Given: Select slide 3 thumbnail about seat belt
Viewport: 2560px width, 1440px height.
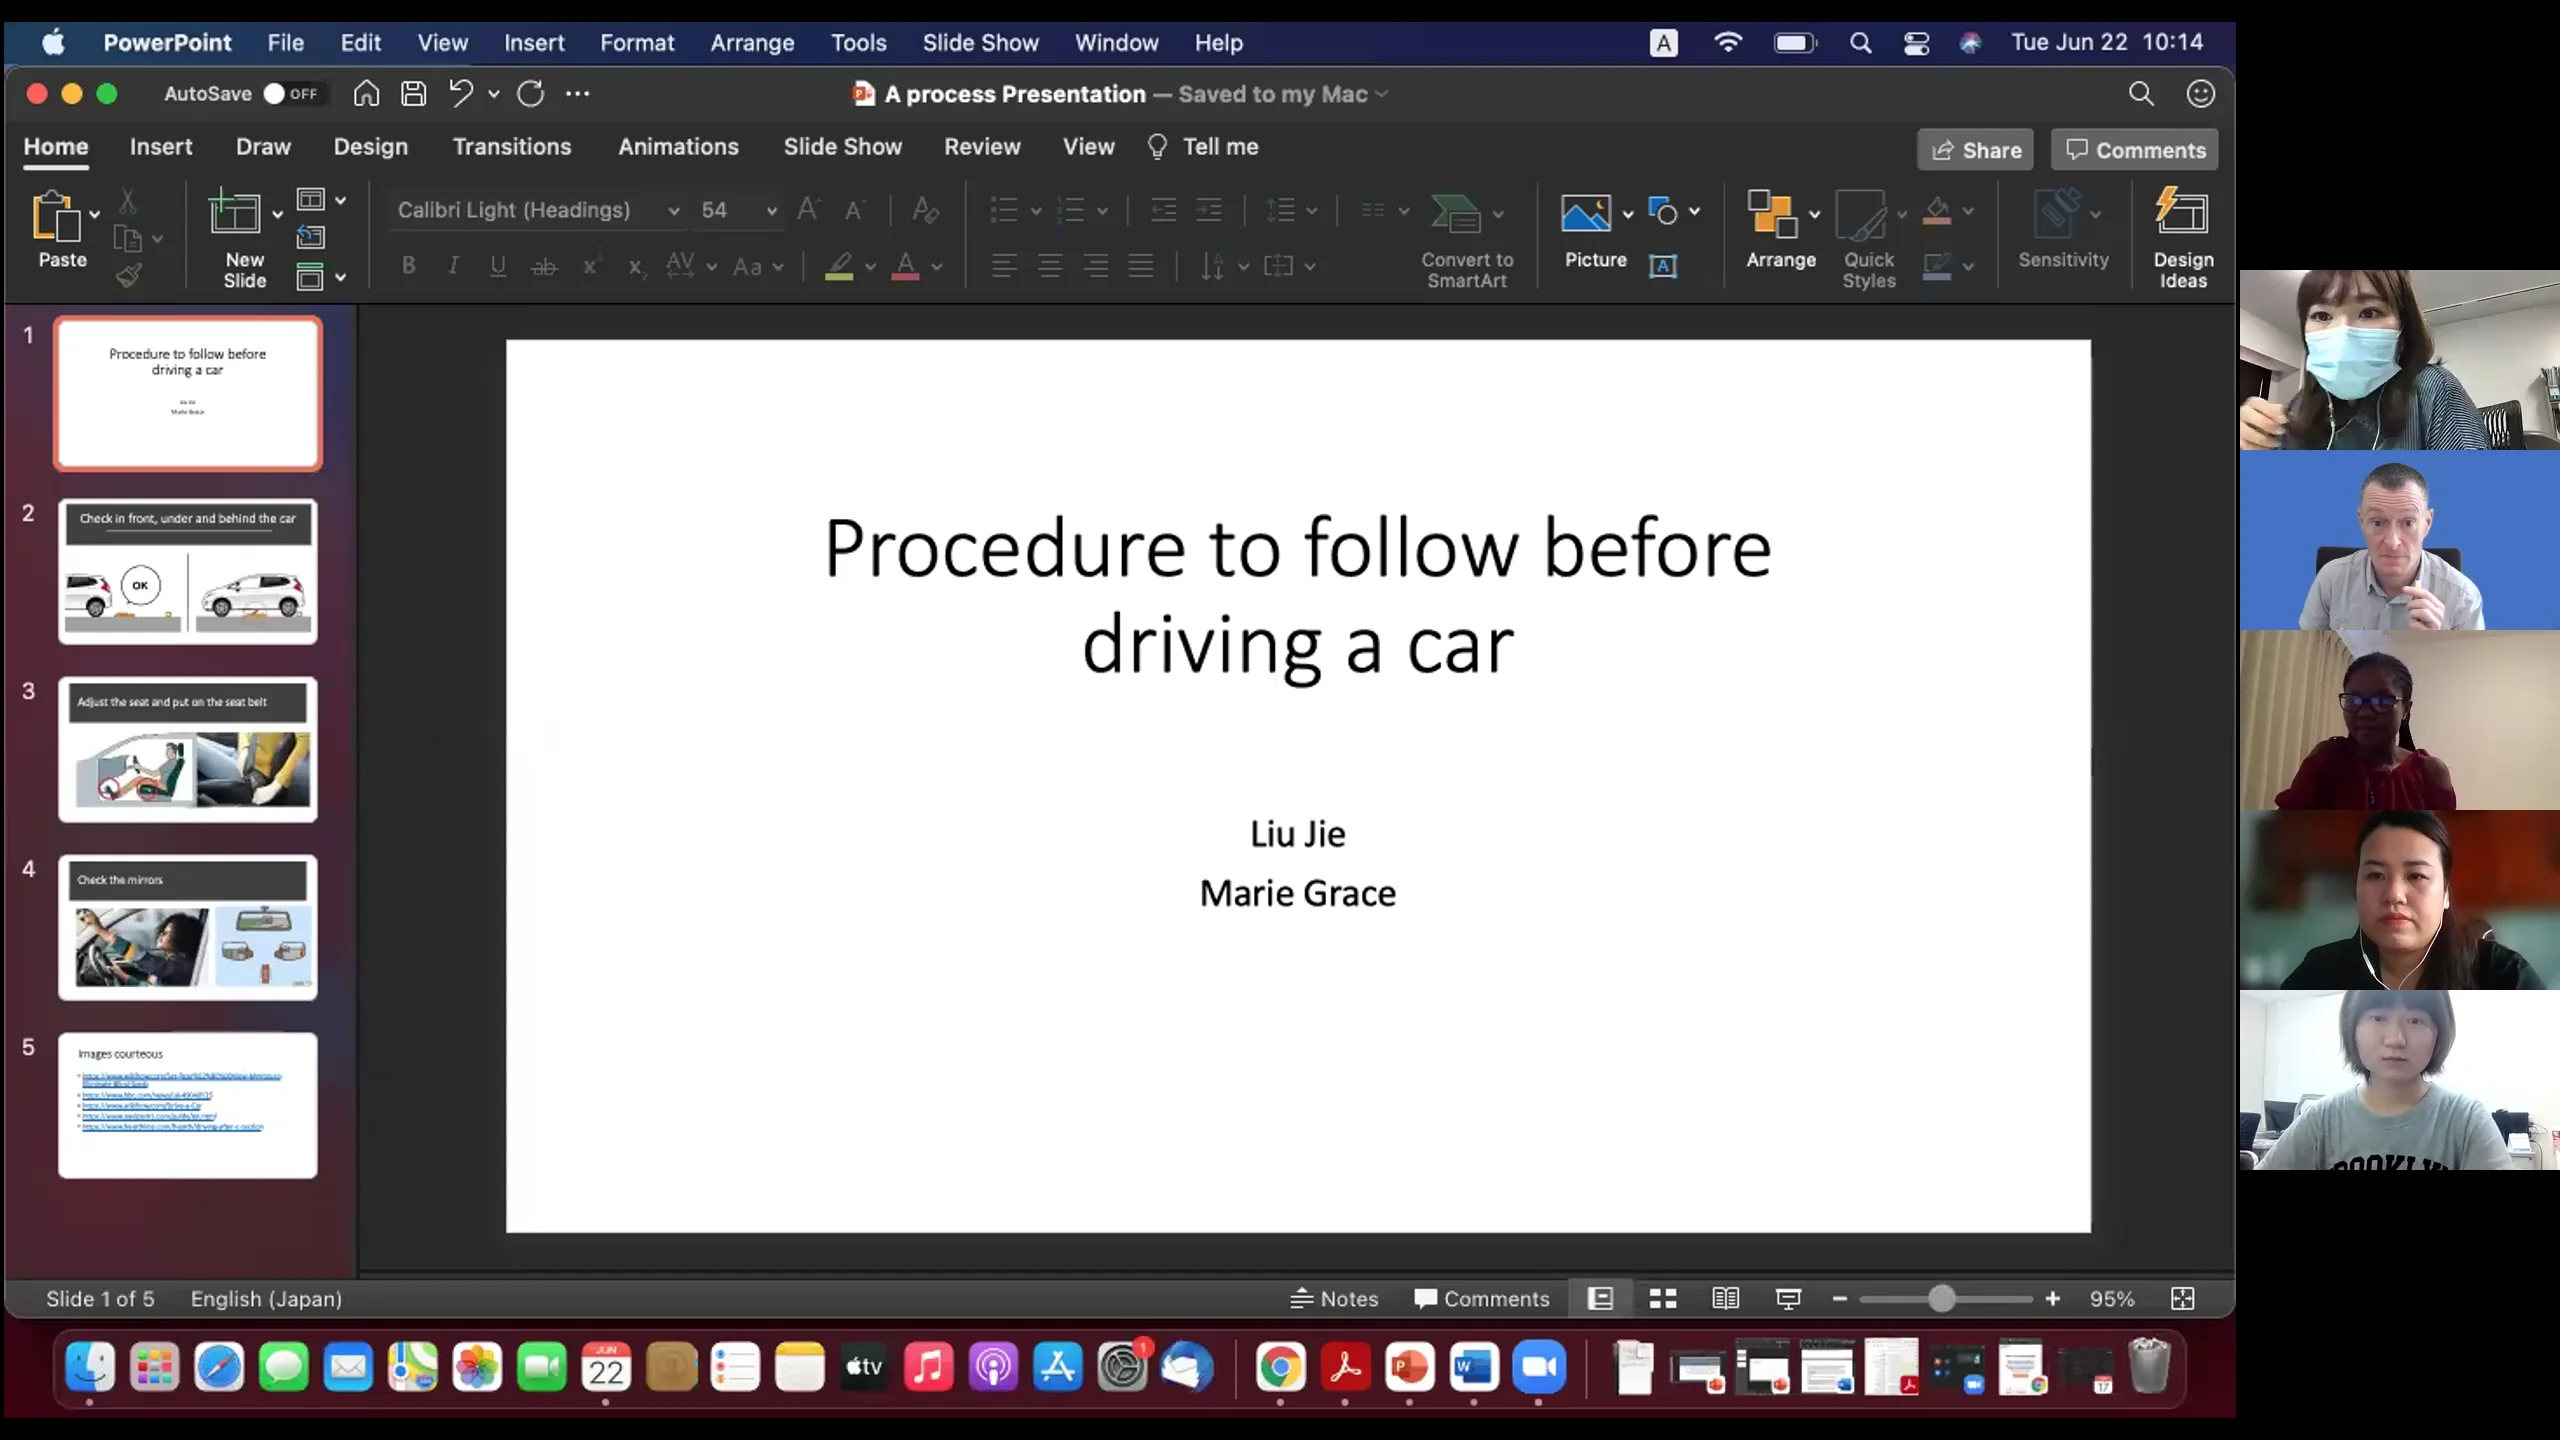Looking at the screenshot, I should click(x=188, y=749).
